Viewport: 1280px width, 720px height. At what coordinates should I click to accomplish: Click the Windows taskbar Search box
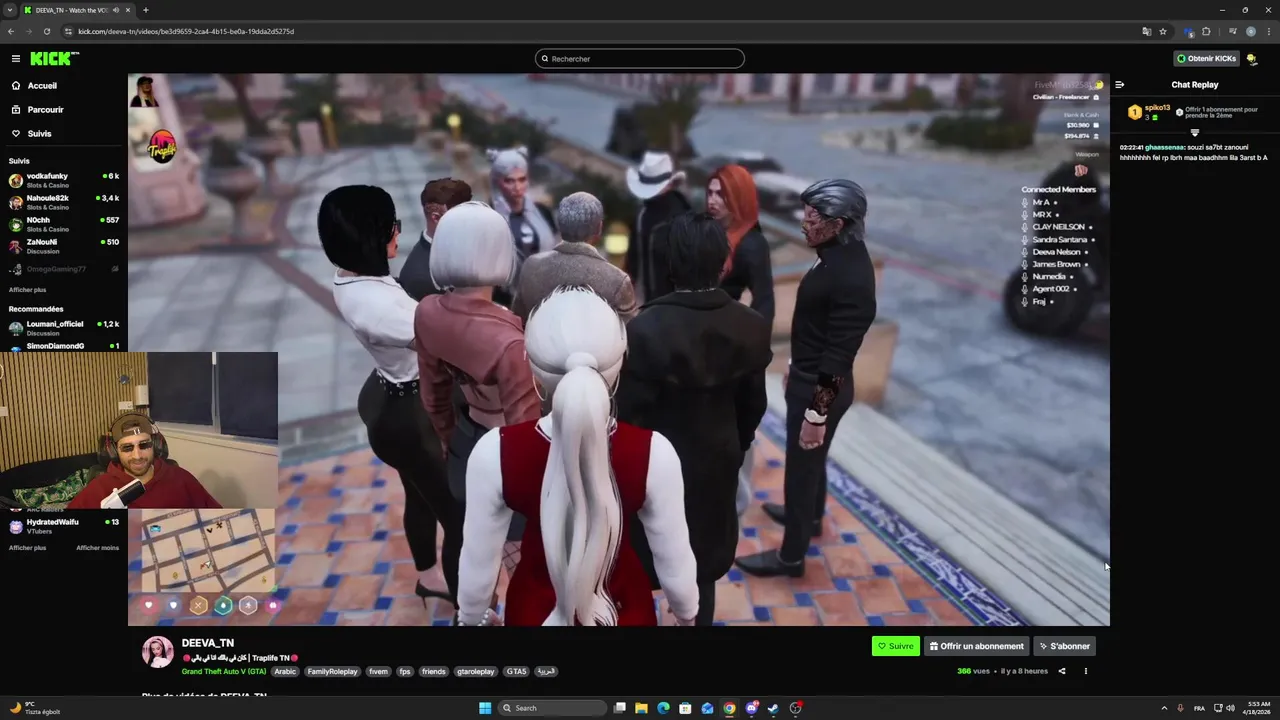click(553, 708)
